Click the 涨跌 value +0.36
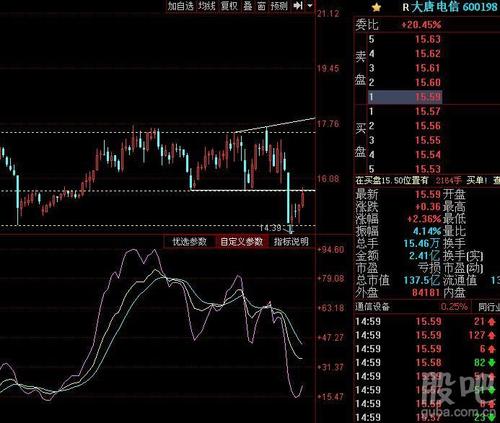Viewport: 500px width, 423px height. (428, 207)
